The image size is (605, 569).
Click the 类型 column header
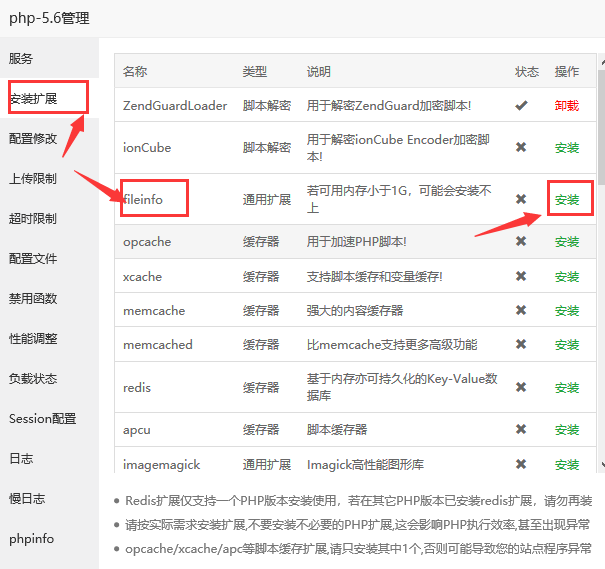tap(255, 71)
